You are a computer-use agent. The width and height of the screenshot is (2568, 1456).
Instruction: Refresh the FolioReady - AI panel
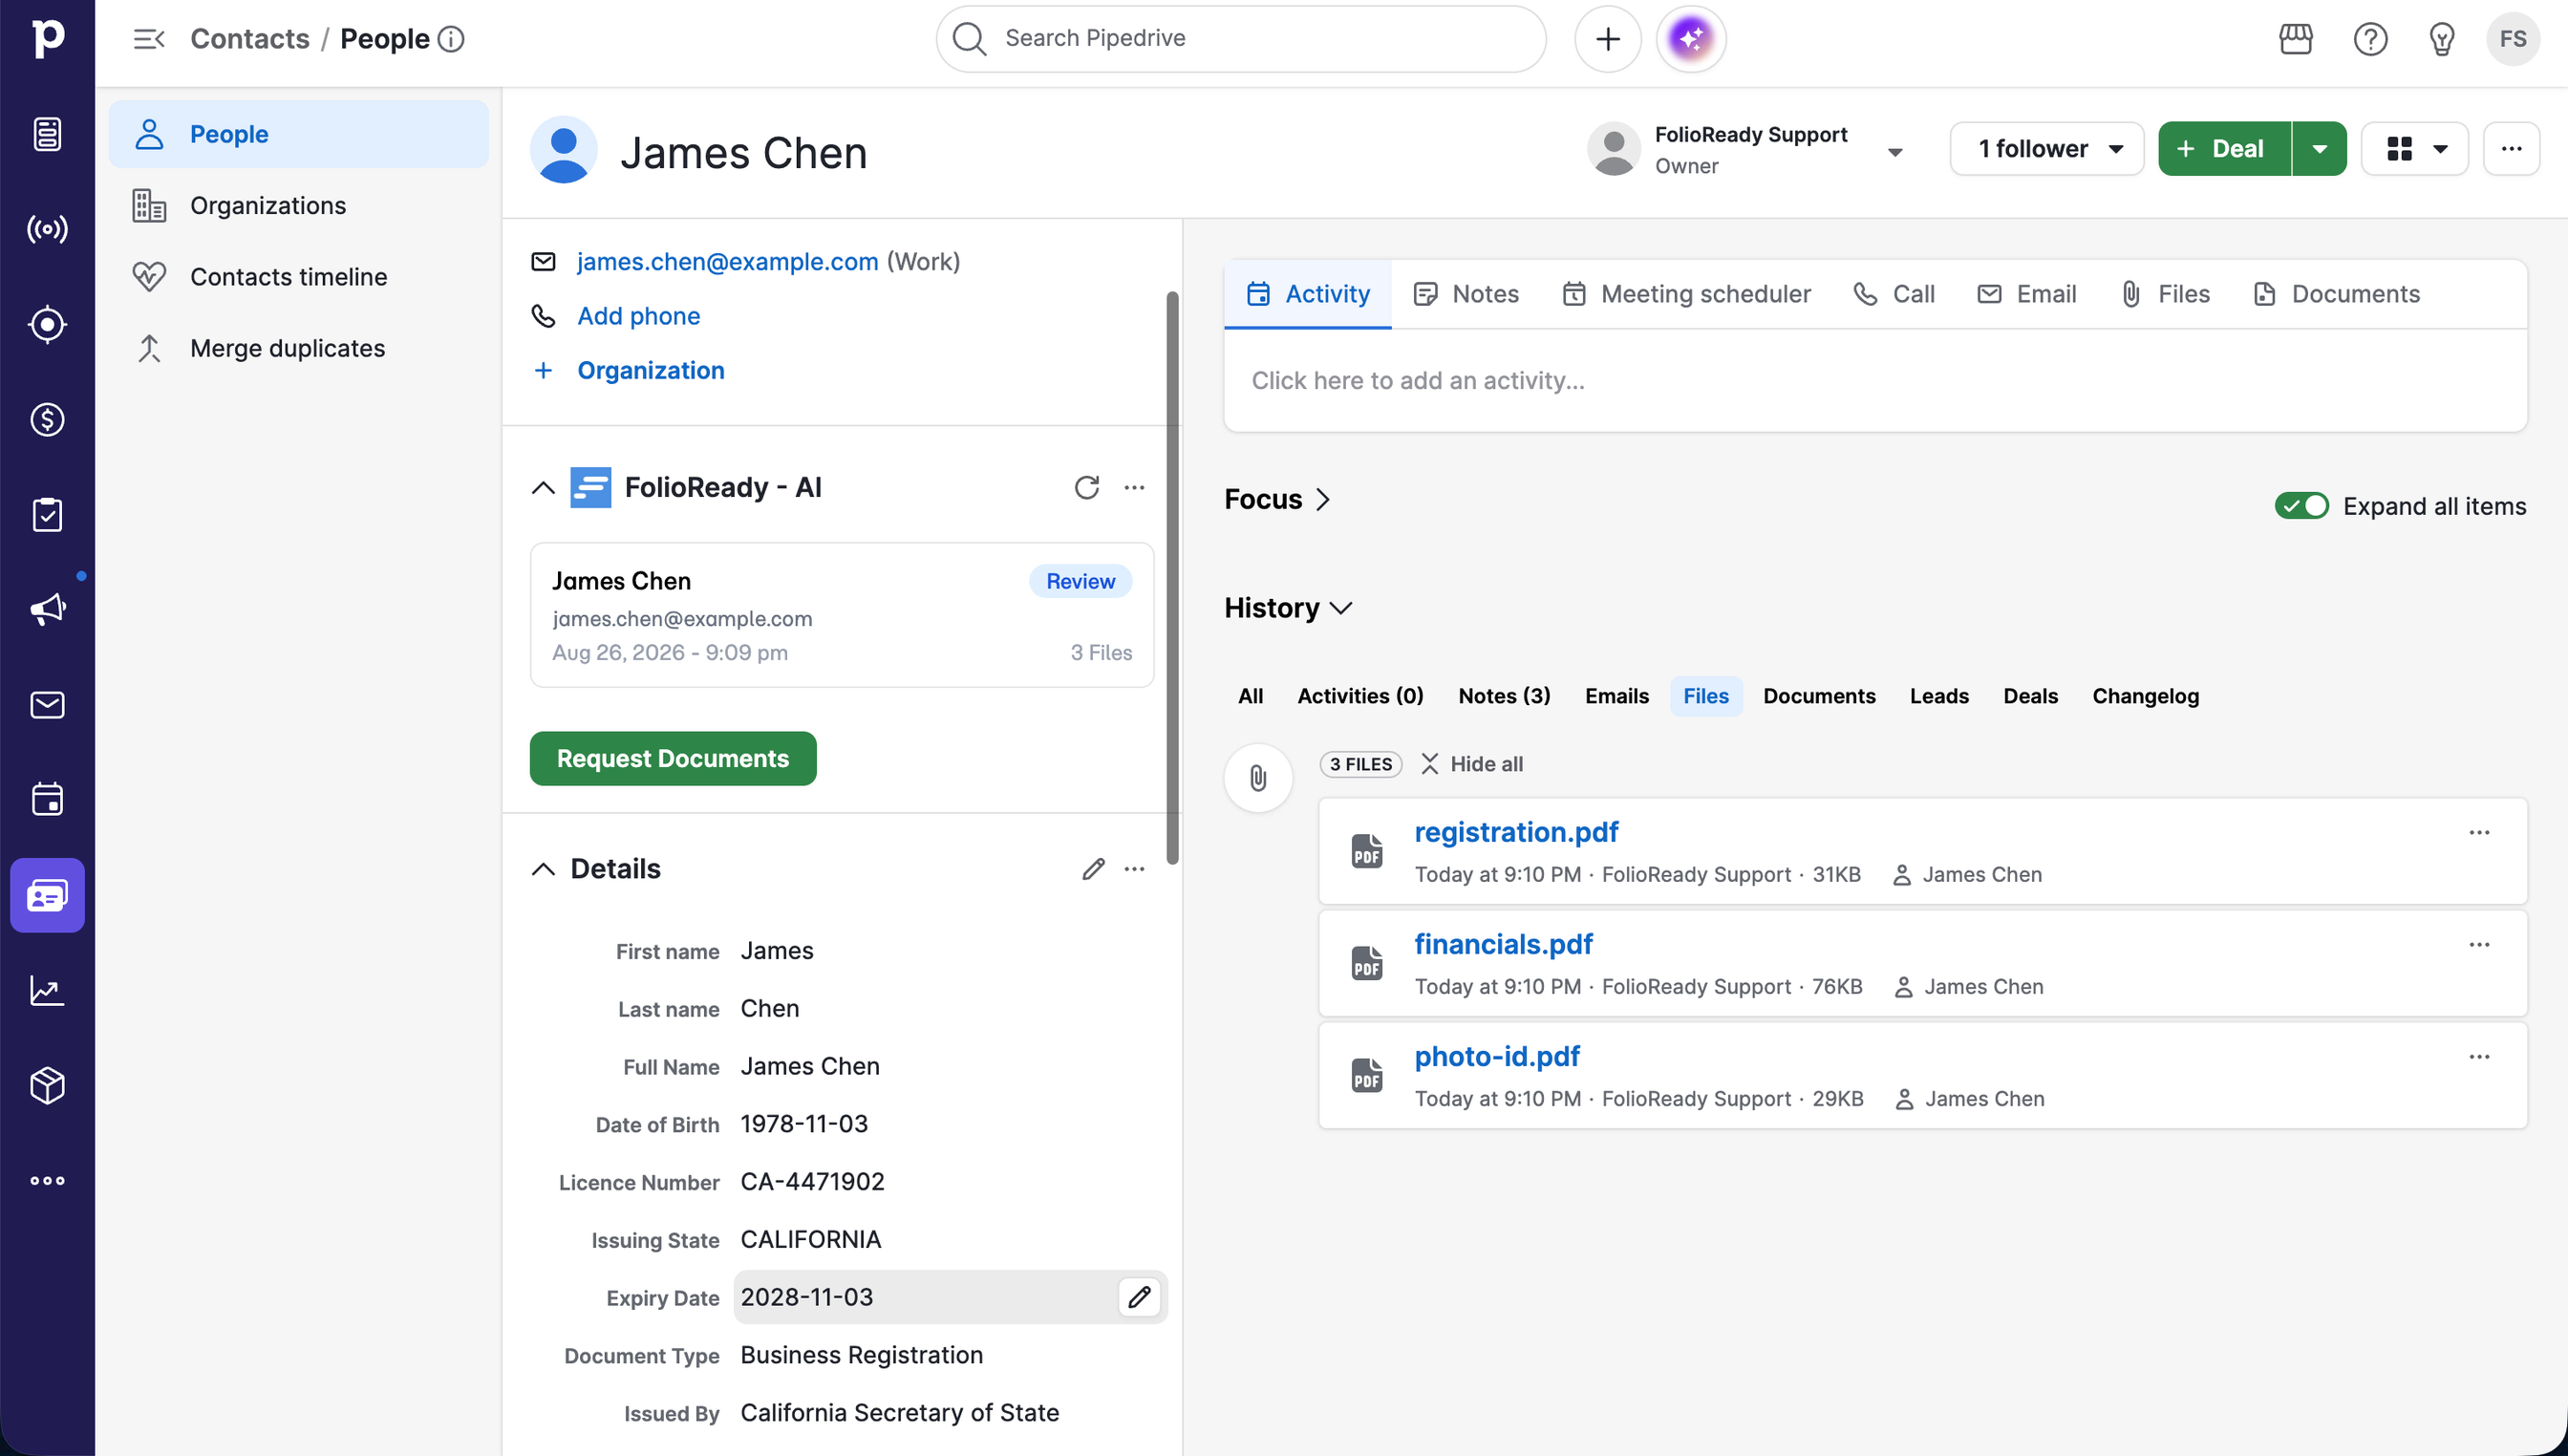click(1087, 487)
